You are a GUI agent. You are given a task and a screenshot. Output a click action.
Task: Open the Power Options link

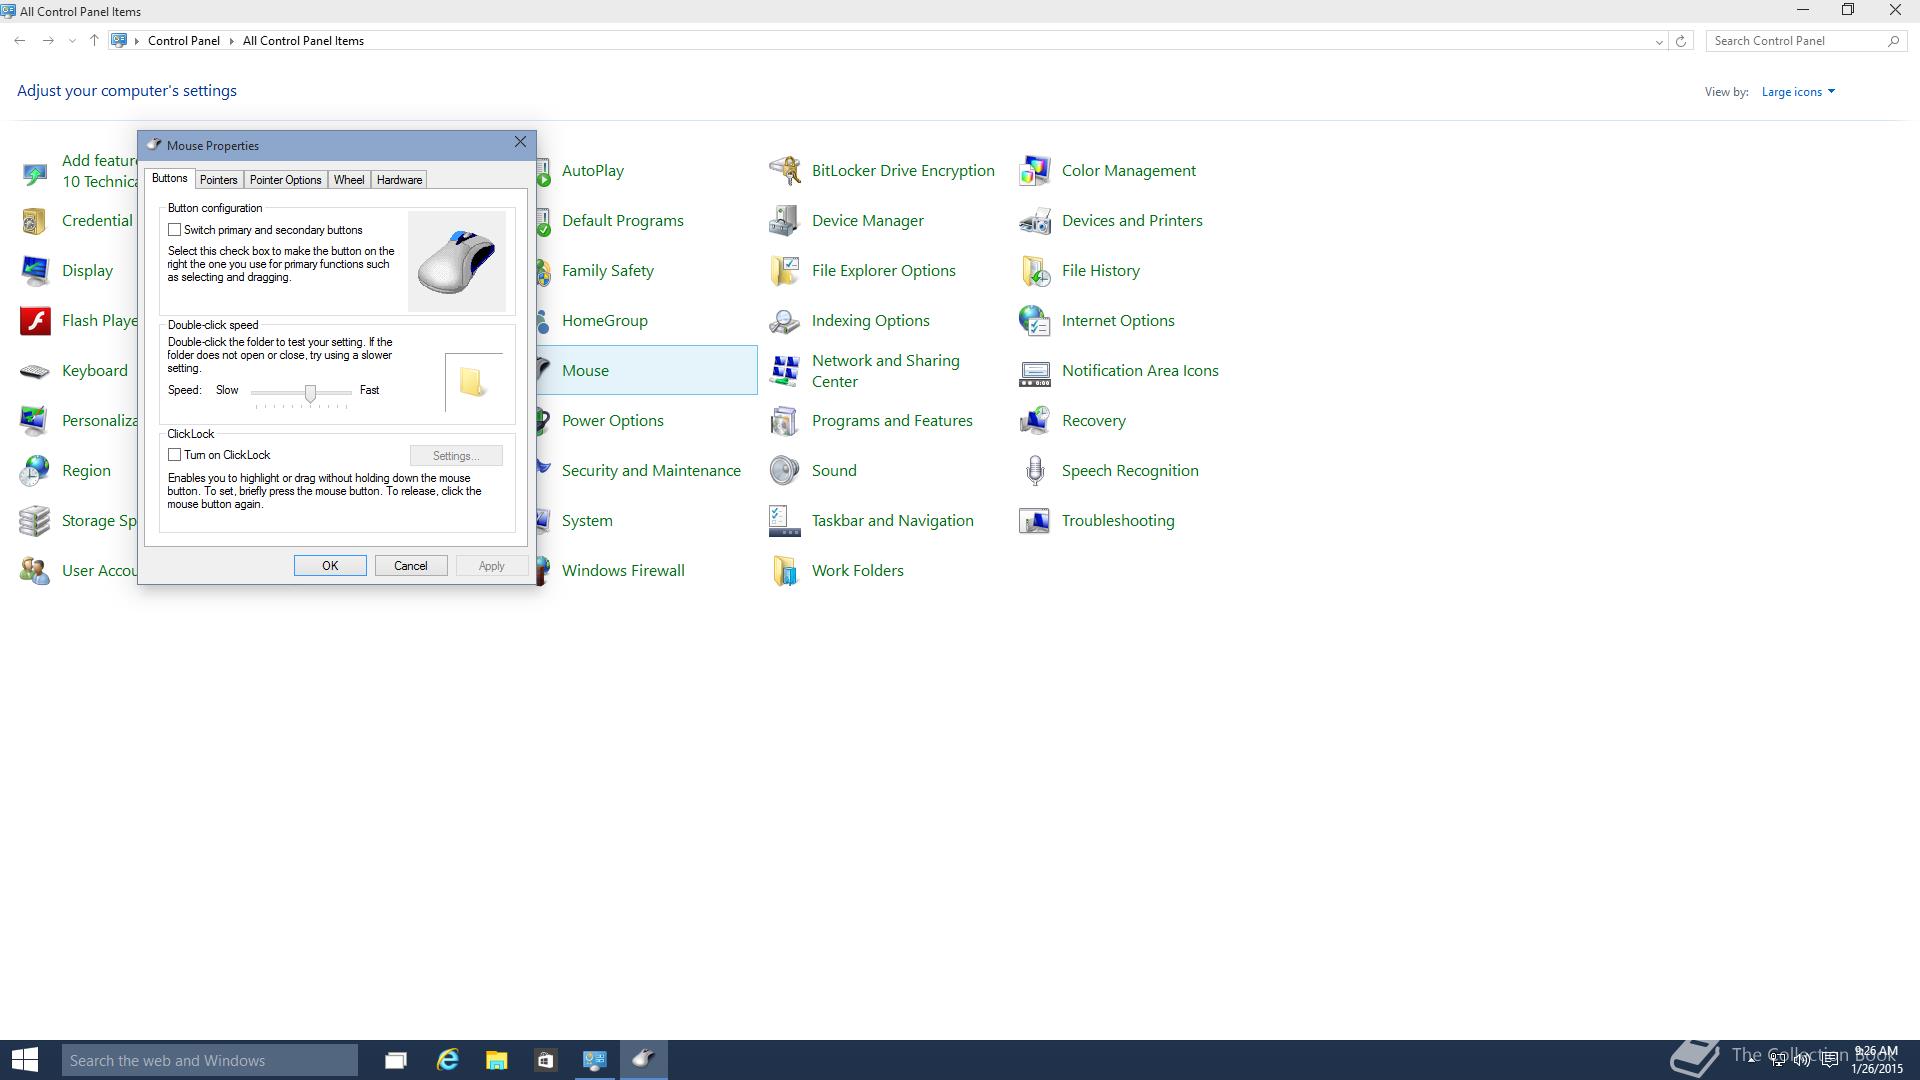coord(613,421)
